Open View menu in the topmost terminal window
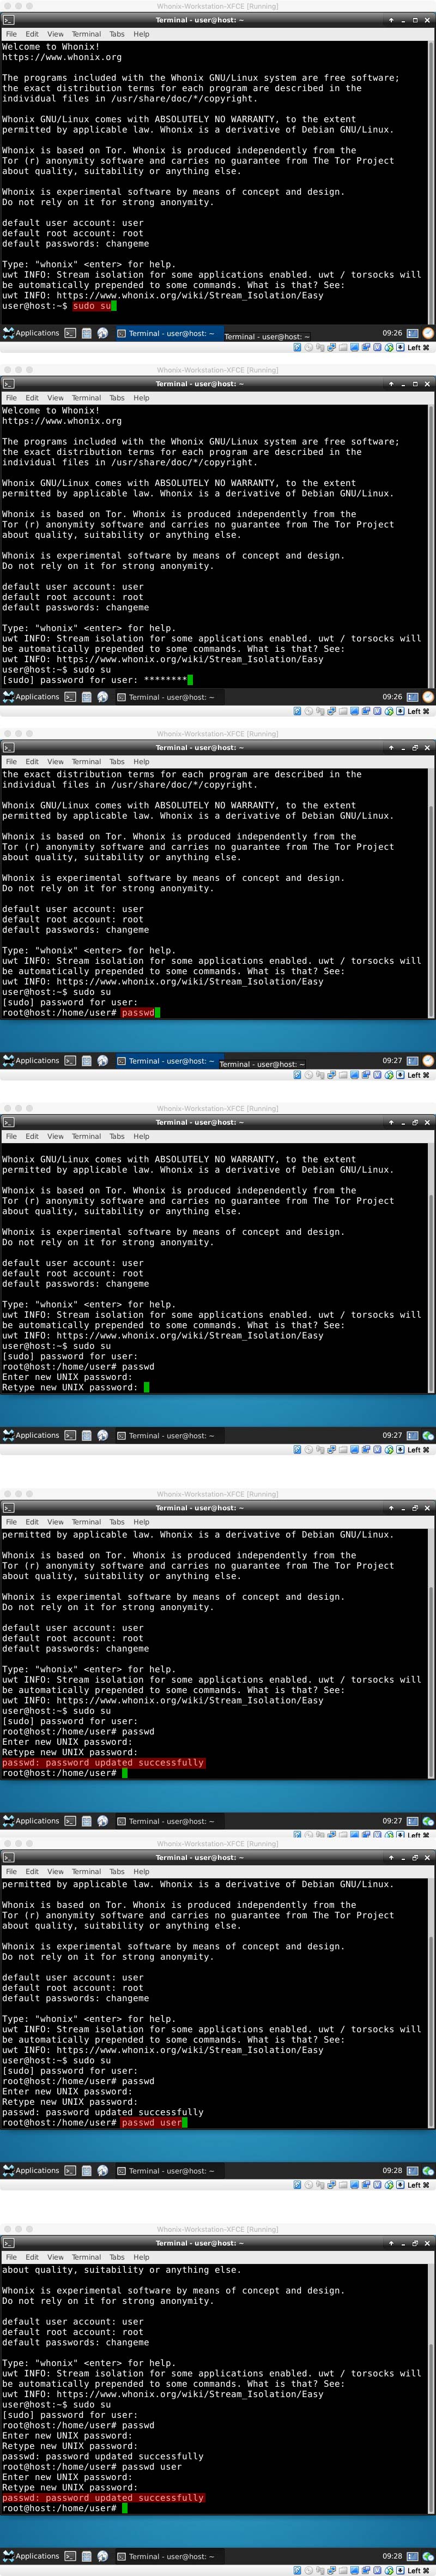Image resolution: width=436 pixels, height=2576 pixels. [55, 34]
